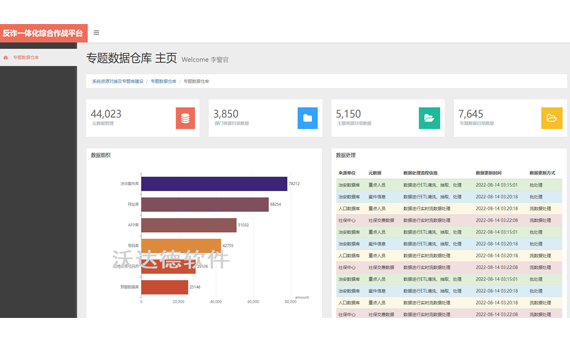Select the purple bar valued 78212
Viewport: 570px width, 360px height.
(x=214, y=184)
